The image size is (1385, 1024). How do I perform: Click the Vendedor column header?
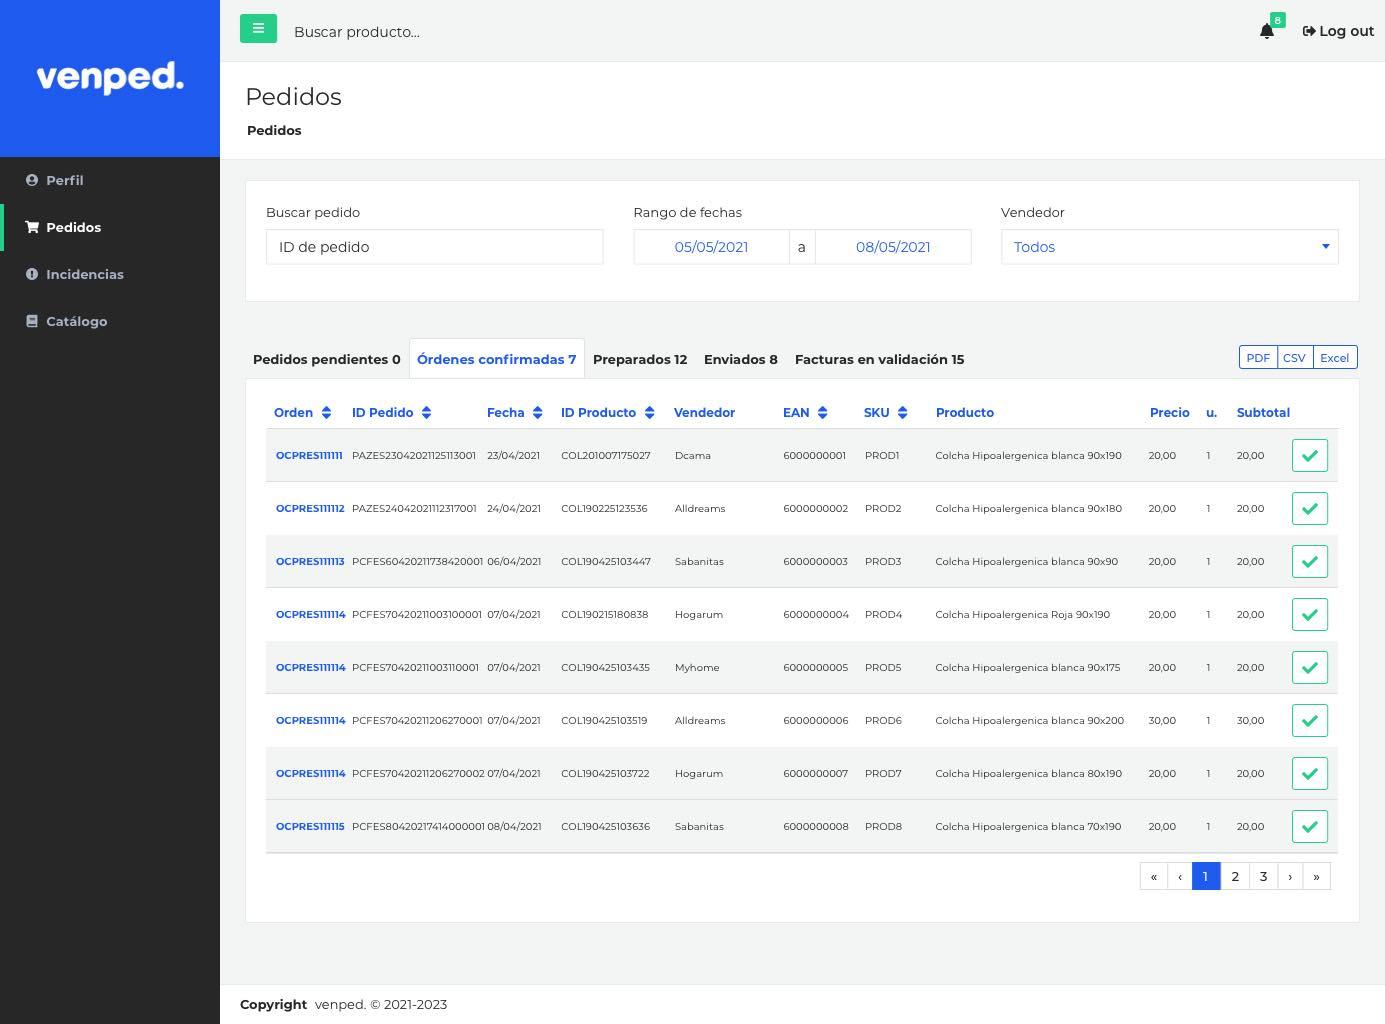[x=704, y=413]
